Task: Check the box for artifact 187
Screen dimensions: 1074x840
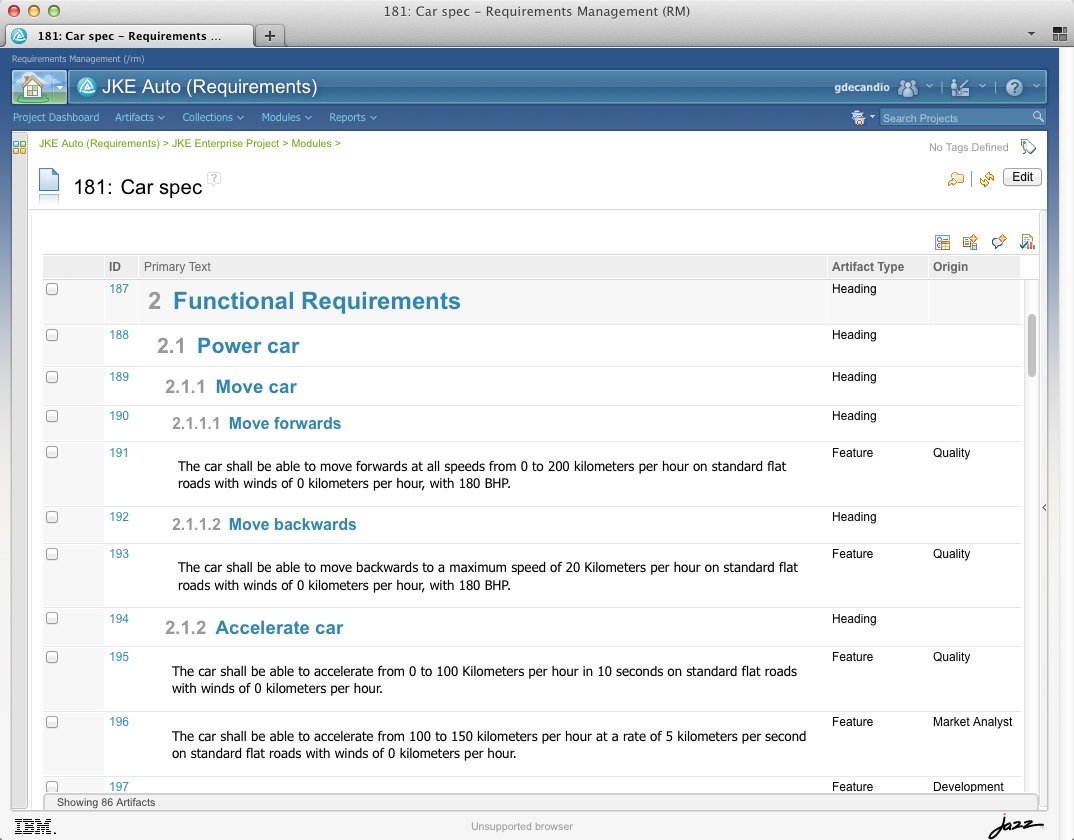Action: [52, 289]
